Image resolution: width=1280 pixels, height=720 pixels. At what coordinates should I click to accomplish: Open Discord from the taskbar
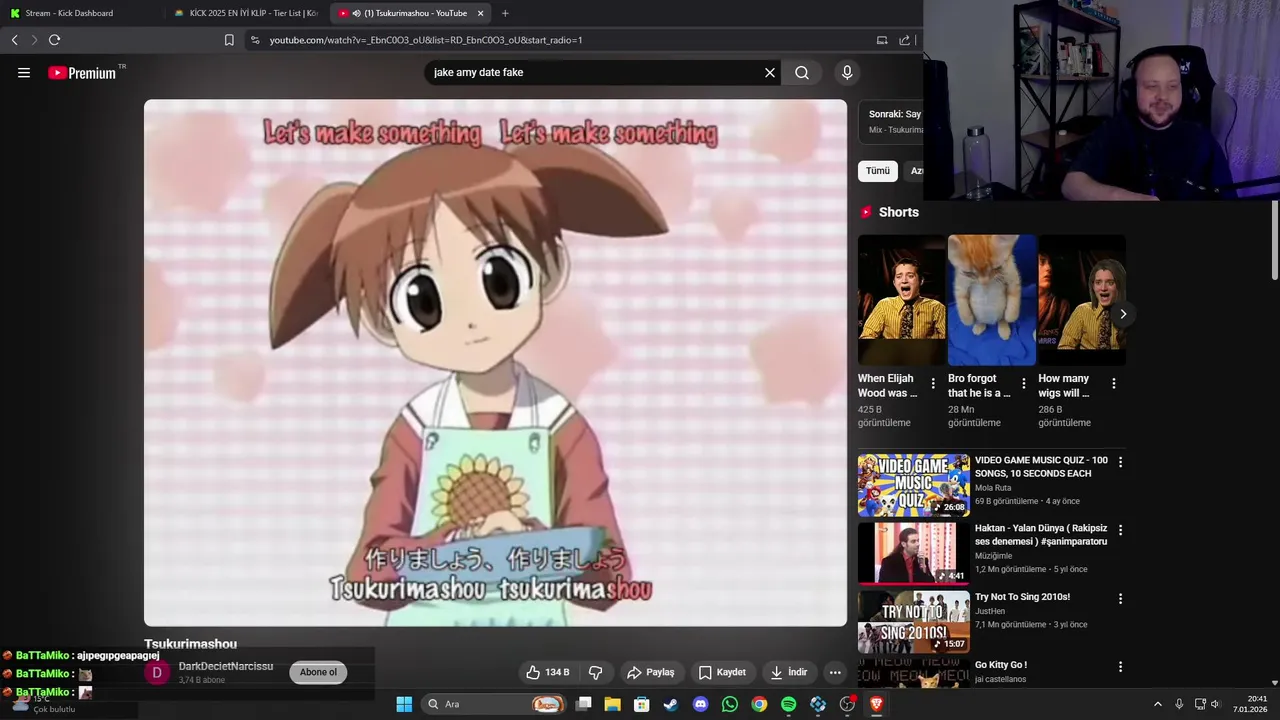click(x=700, y=704)
